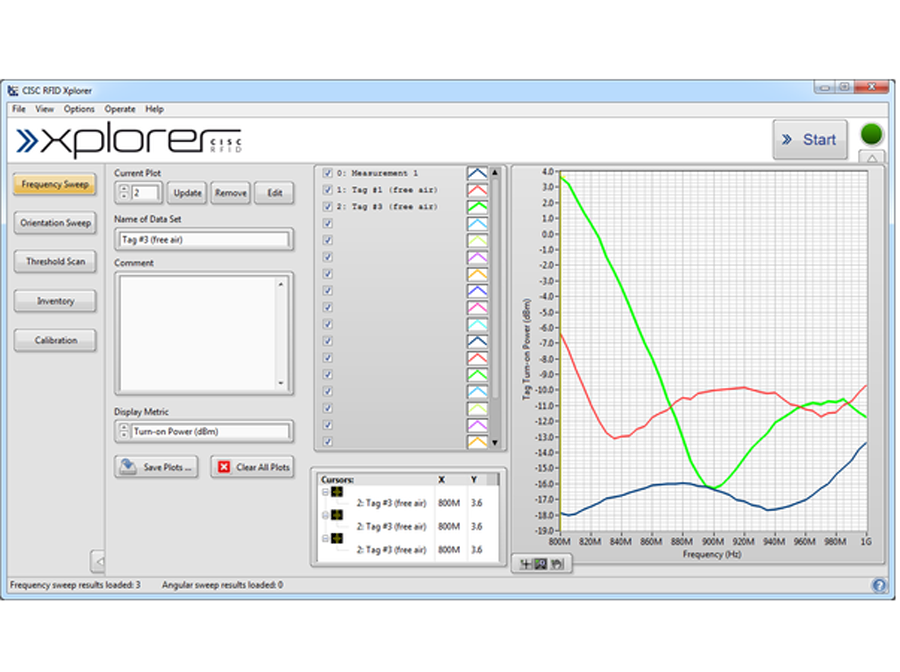Open the Options menu

point(79,109)
